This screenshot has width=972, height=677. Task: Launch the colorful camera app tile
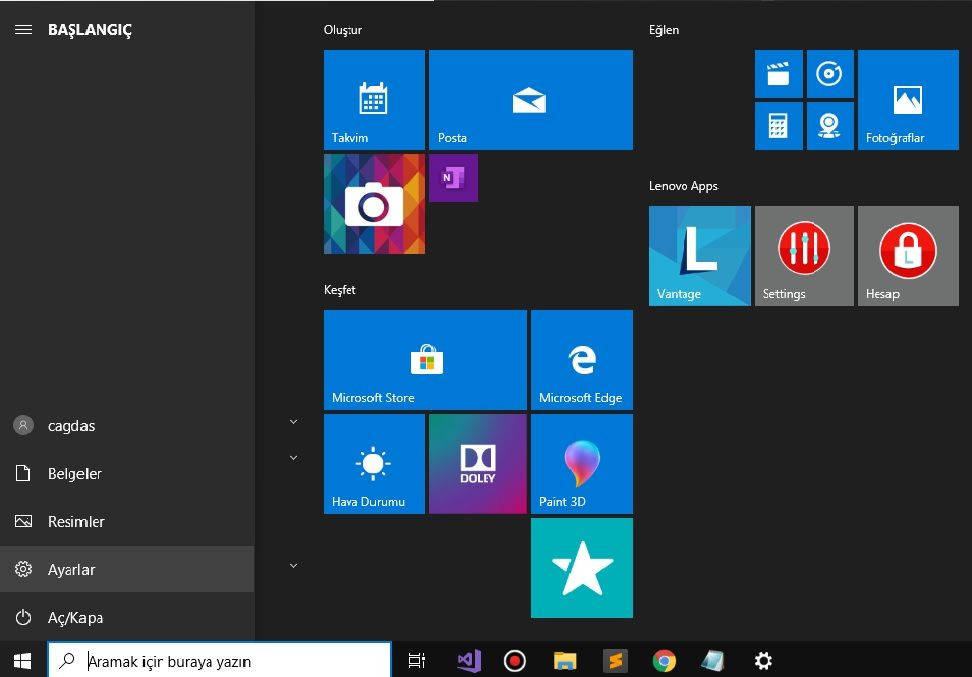coord(374,204)
